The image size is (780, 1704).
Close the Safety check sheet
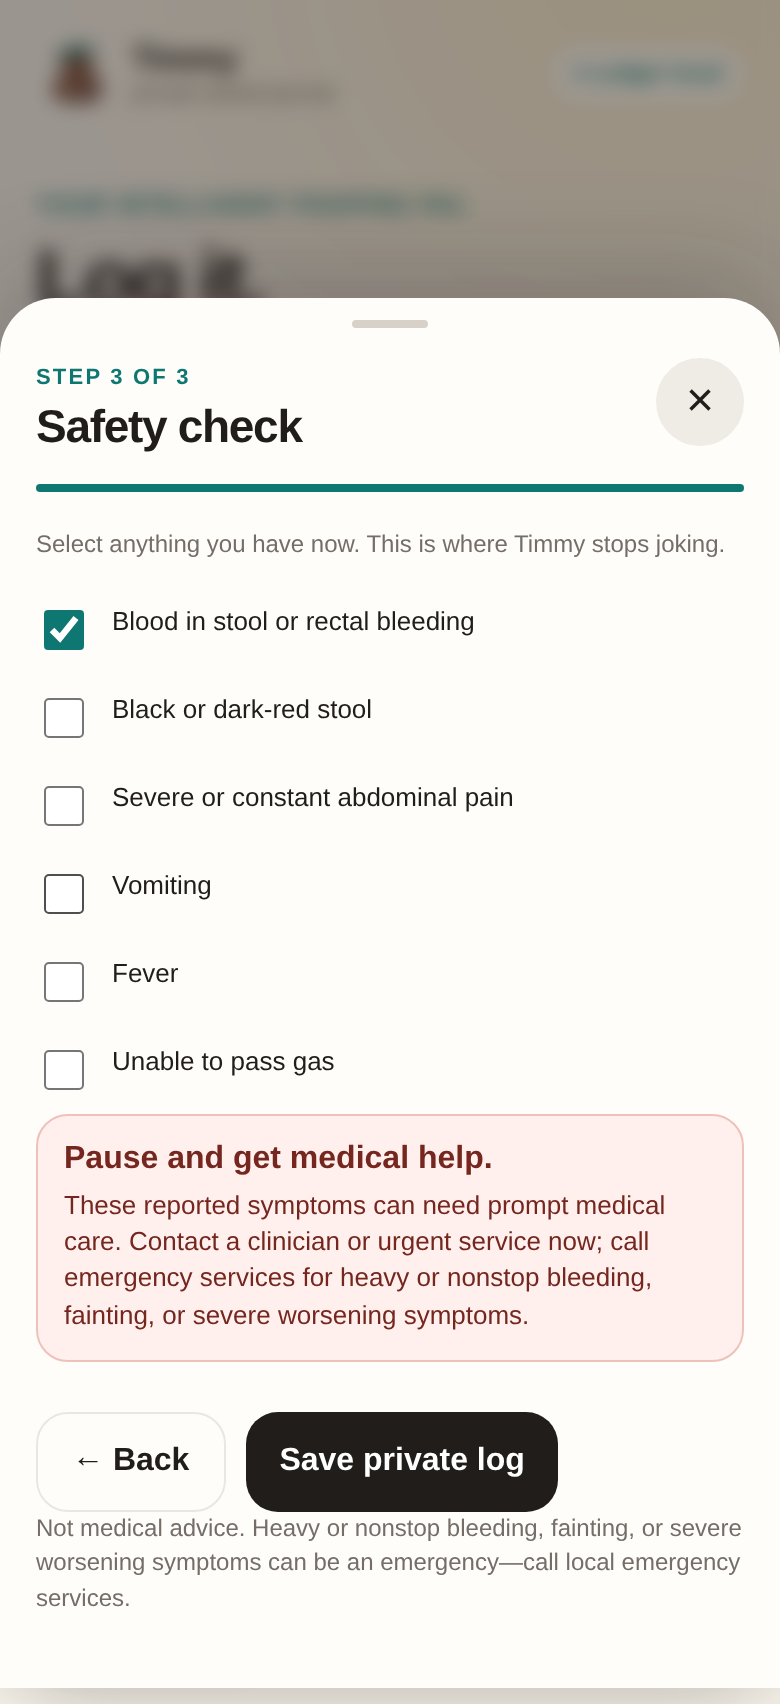tap(700, 402)
